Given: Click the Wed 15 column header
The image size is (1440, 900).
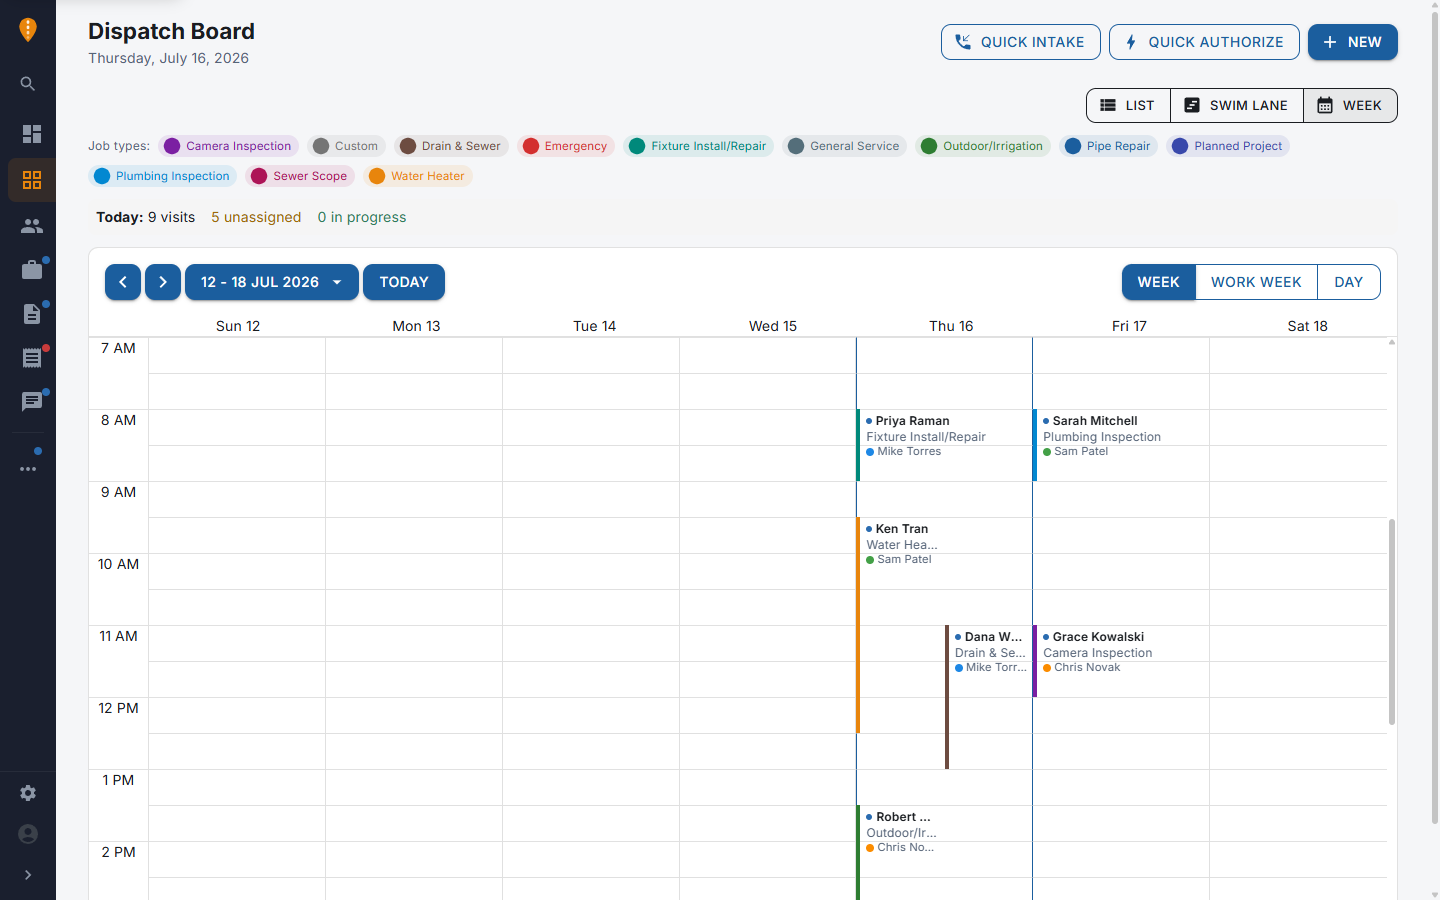Looking at the screenshot, I should (773, 326).
